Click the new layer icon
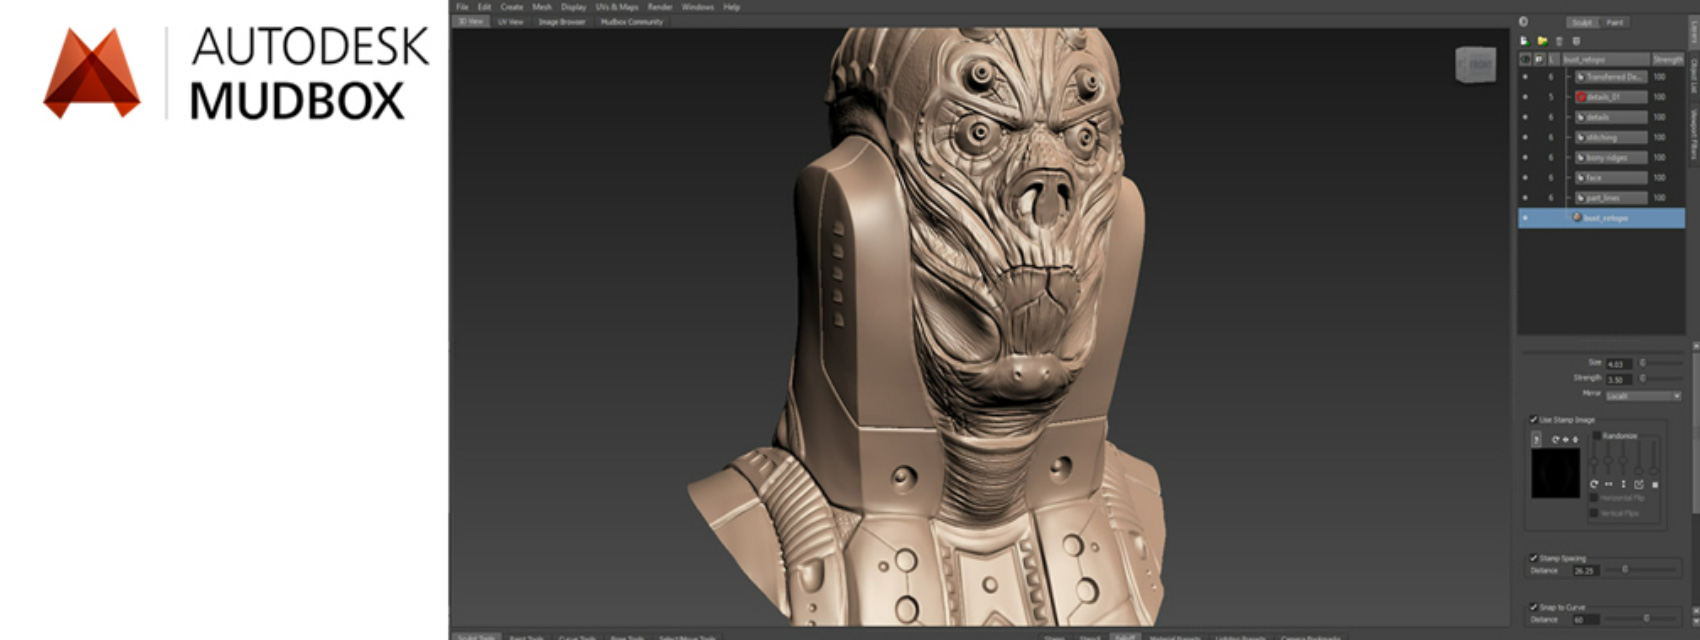This screenshot has width=1700, height=640. click(1524, 41)
